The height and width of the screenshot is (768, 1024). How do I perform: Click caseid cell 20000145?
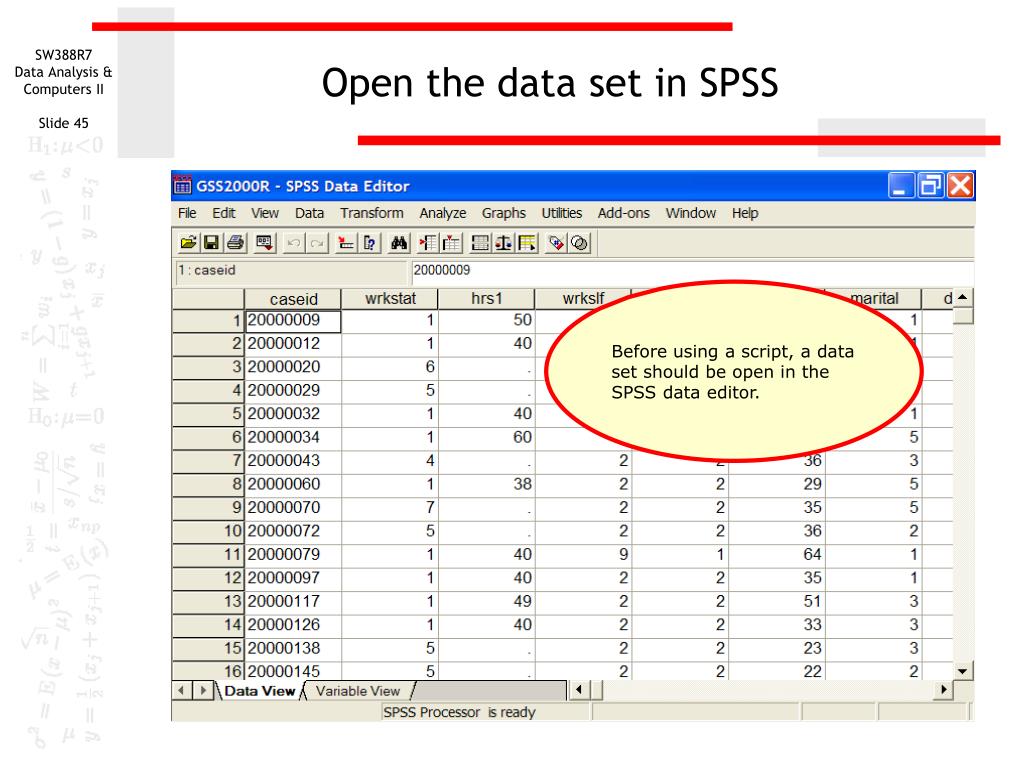click(x=293, y=671)
